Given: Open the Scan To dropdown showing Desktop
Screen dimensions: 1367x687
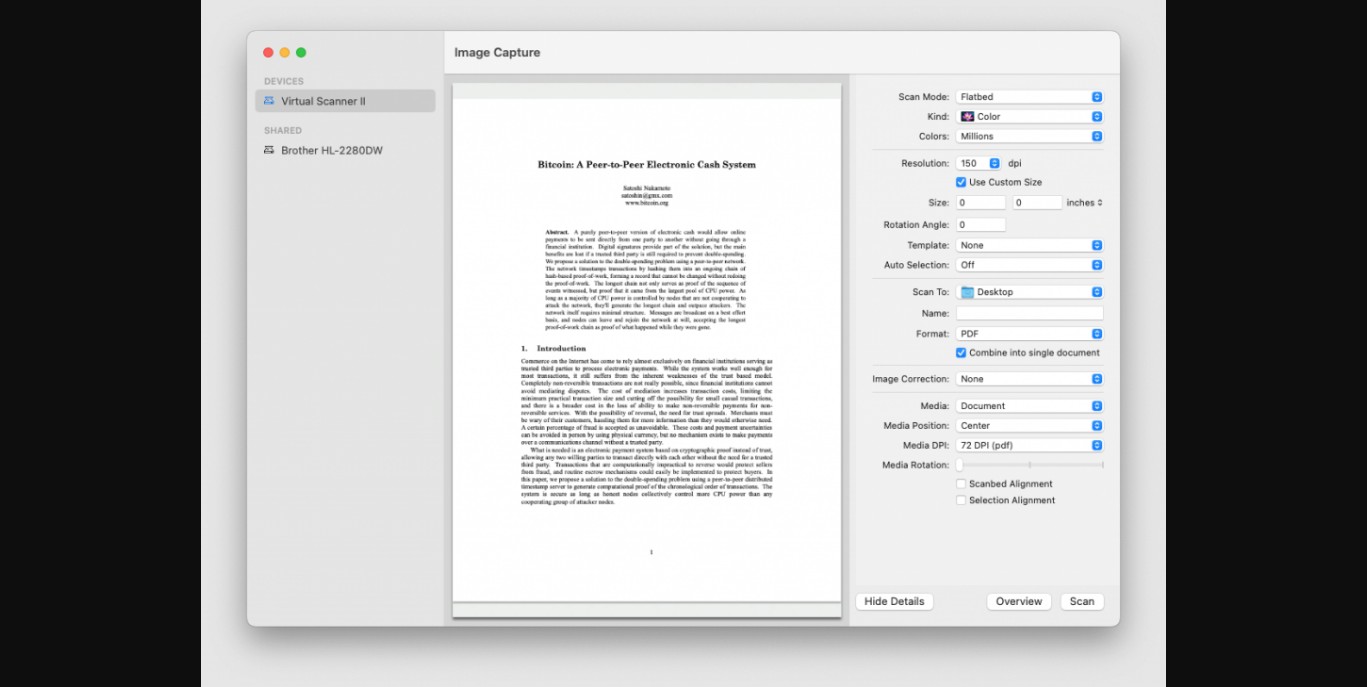Looking at the screenshot, I should 1029,292.
